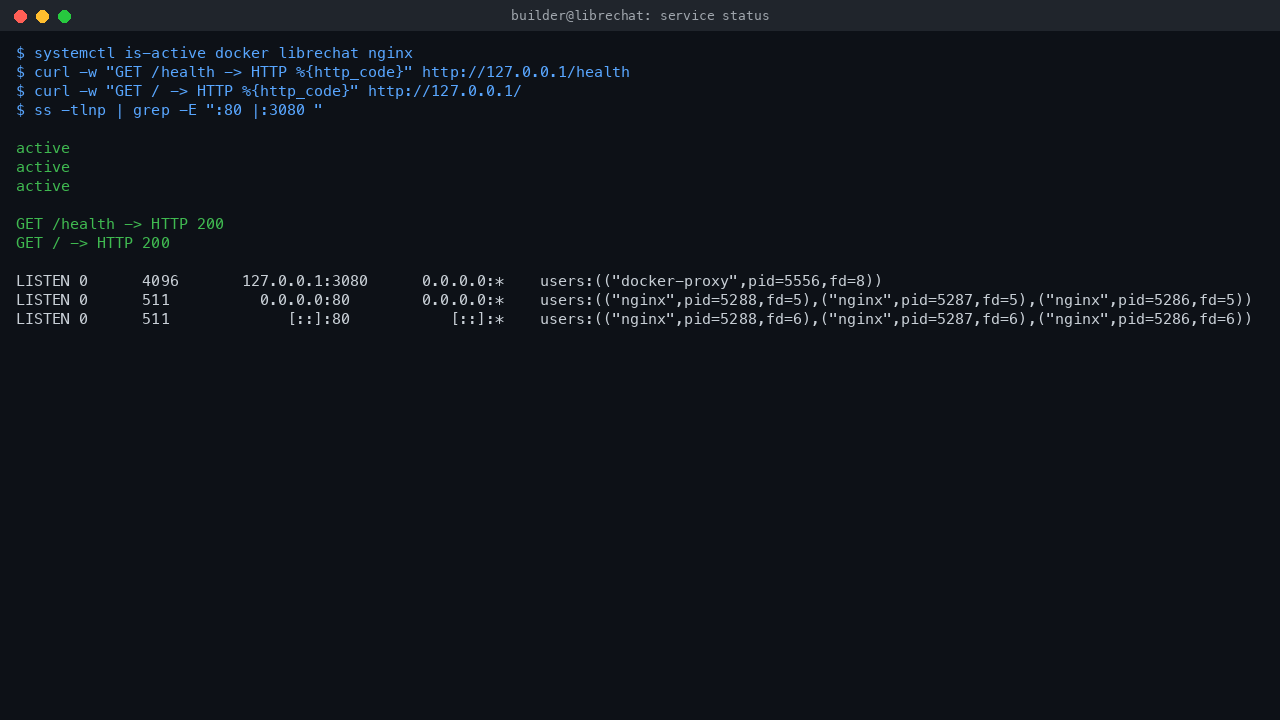Click the red close window button
1280x720 pixels.
coord(20,16)
